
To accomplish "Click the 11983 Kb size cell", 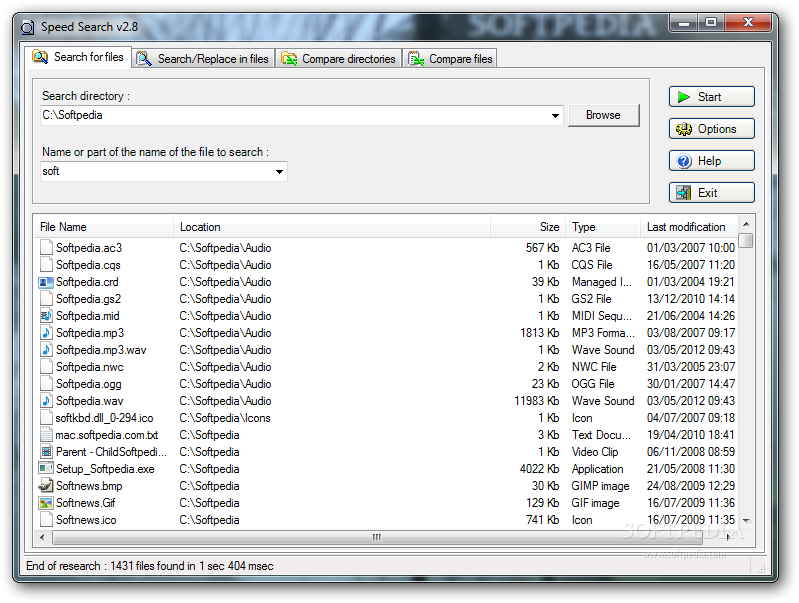I will tap(537, 401).
